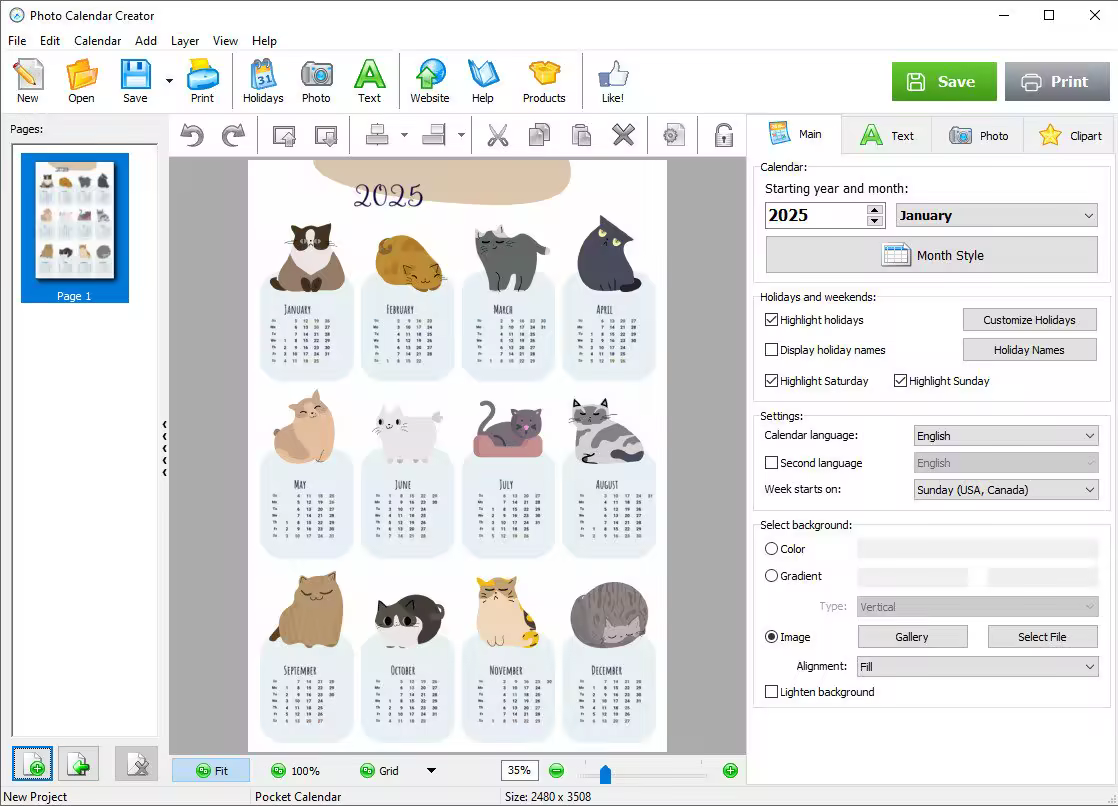Click the Holidays toolbar icon
1118x806 pixels.
click(x=263, y=81)
